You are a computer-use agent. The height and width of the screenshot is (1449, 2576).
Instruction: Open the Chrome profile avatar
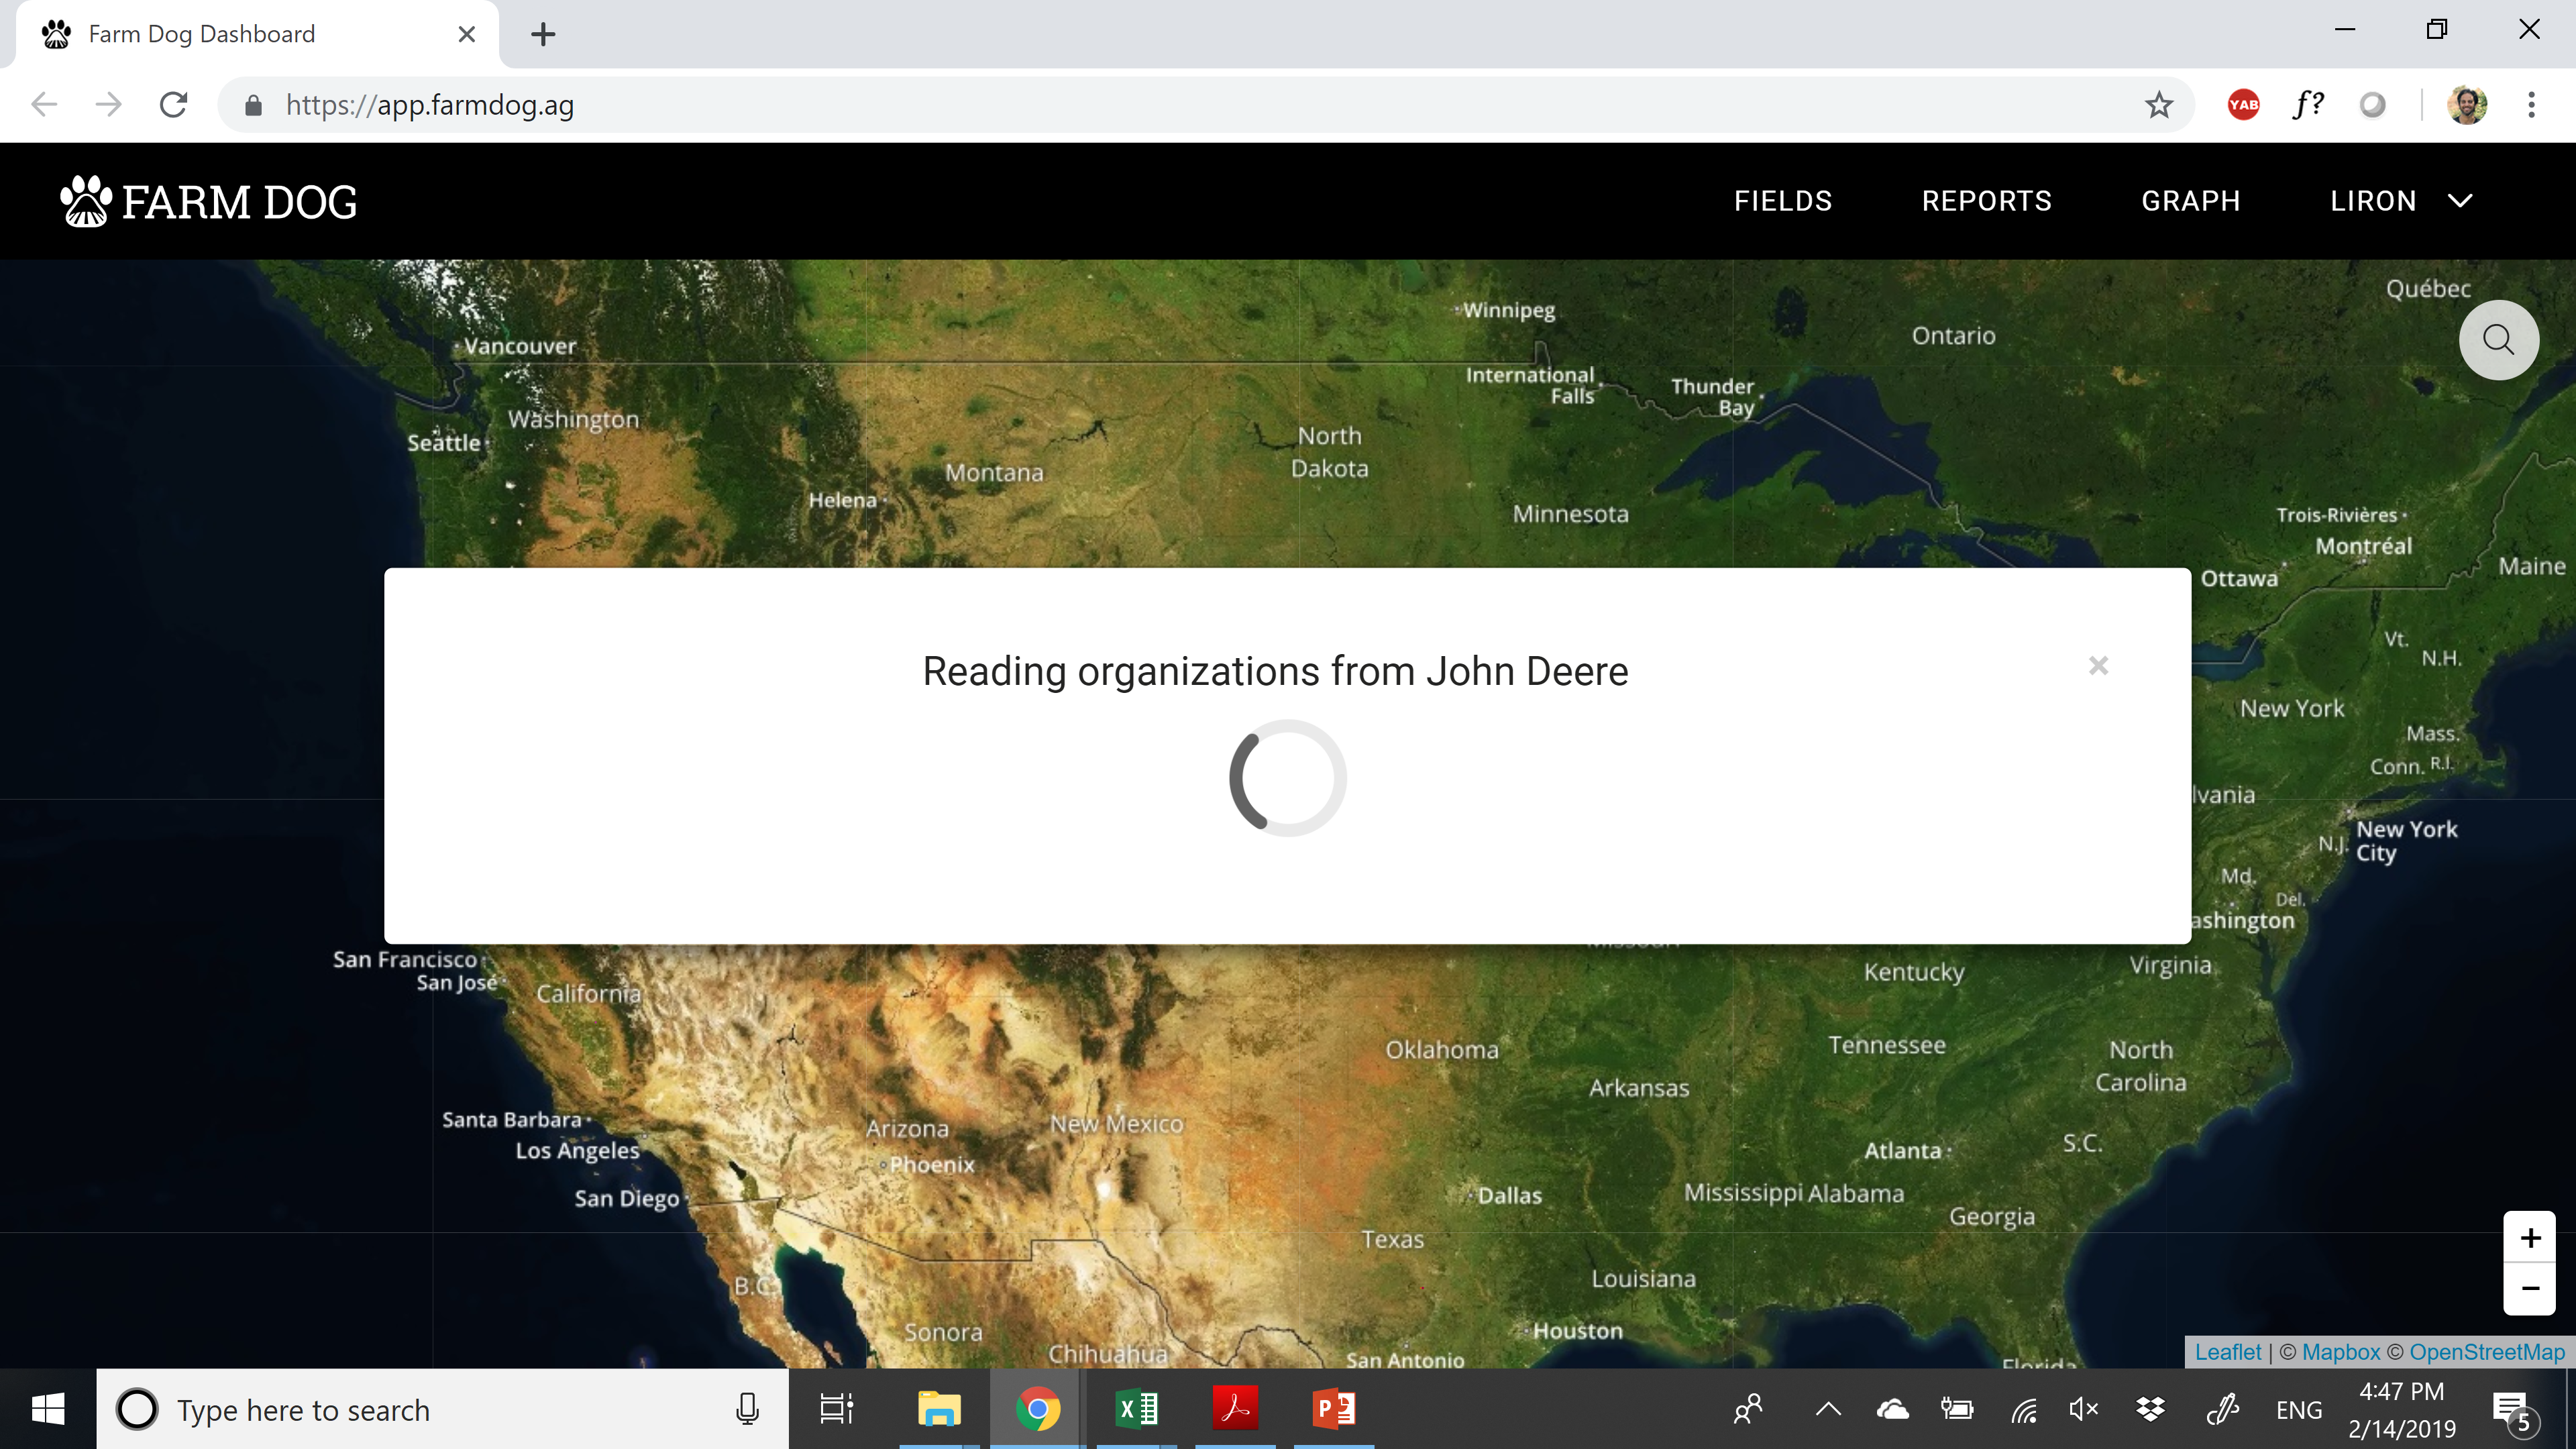pos(2466,104)
